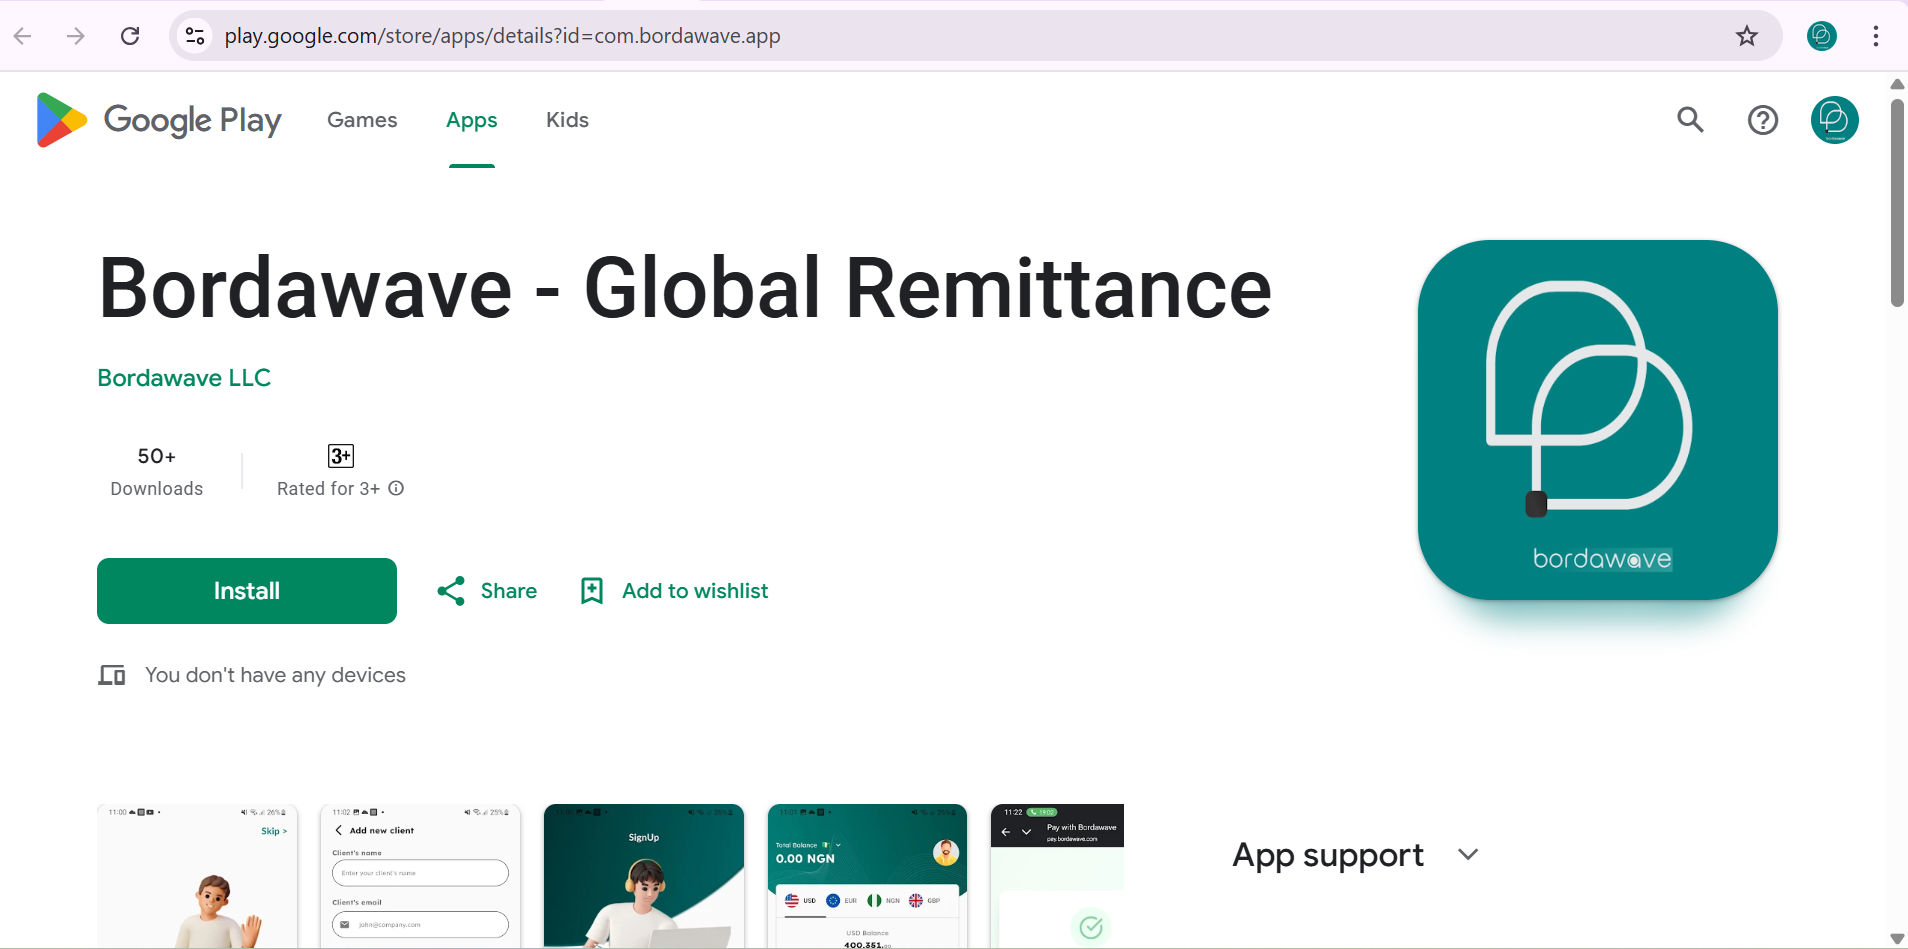
Task: View site information icon in address bar
Action: 195,36
